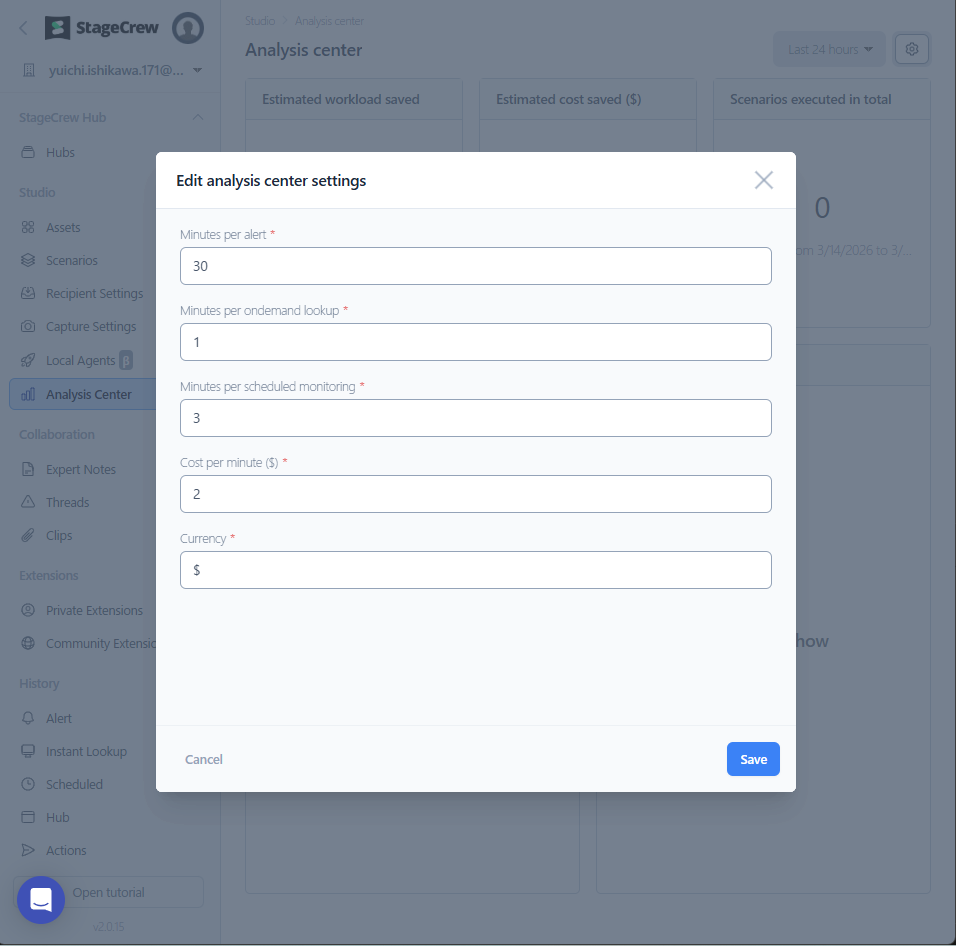The height and width of the screenshot is (946, 956).
Task: Click the Local Agents rocket icon
Action: (x=28, y=360)
